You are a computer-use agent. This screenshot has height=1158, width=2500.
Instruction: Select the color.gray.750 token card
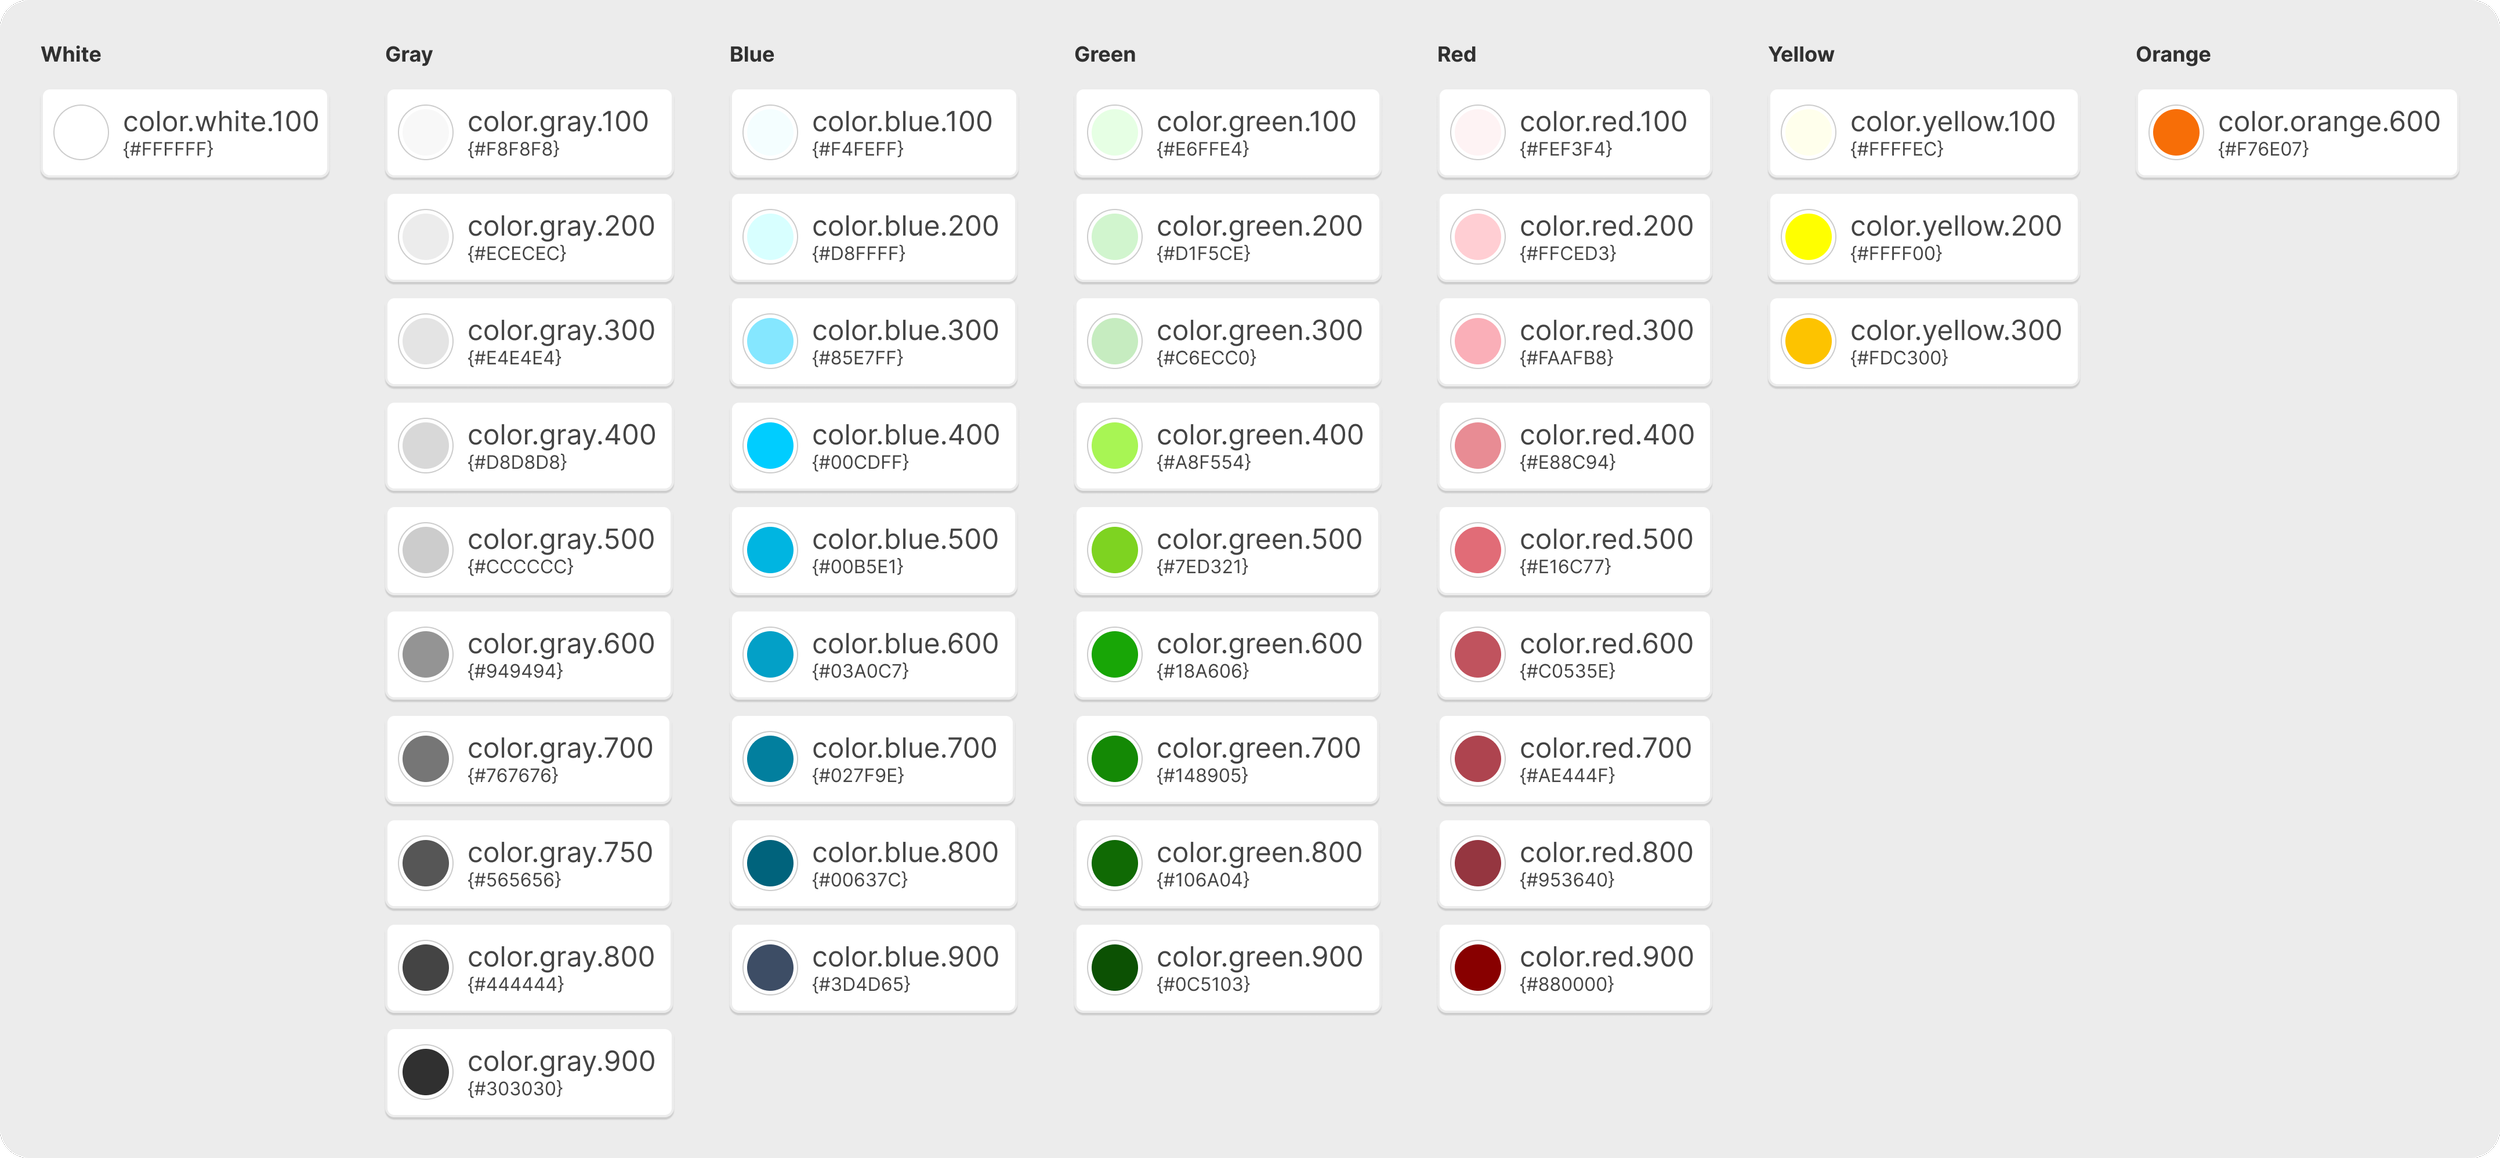(x=528, y=864)
